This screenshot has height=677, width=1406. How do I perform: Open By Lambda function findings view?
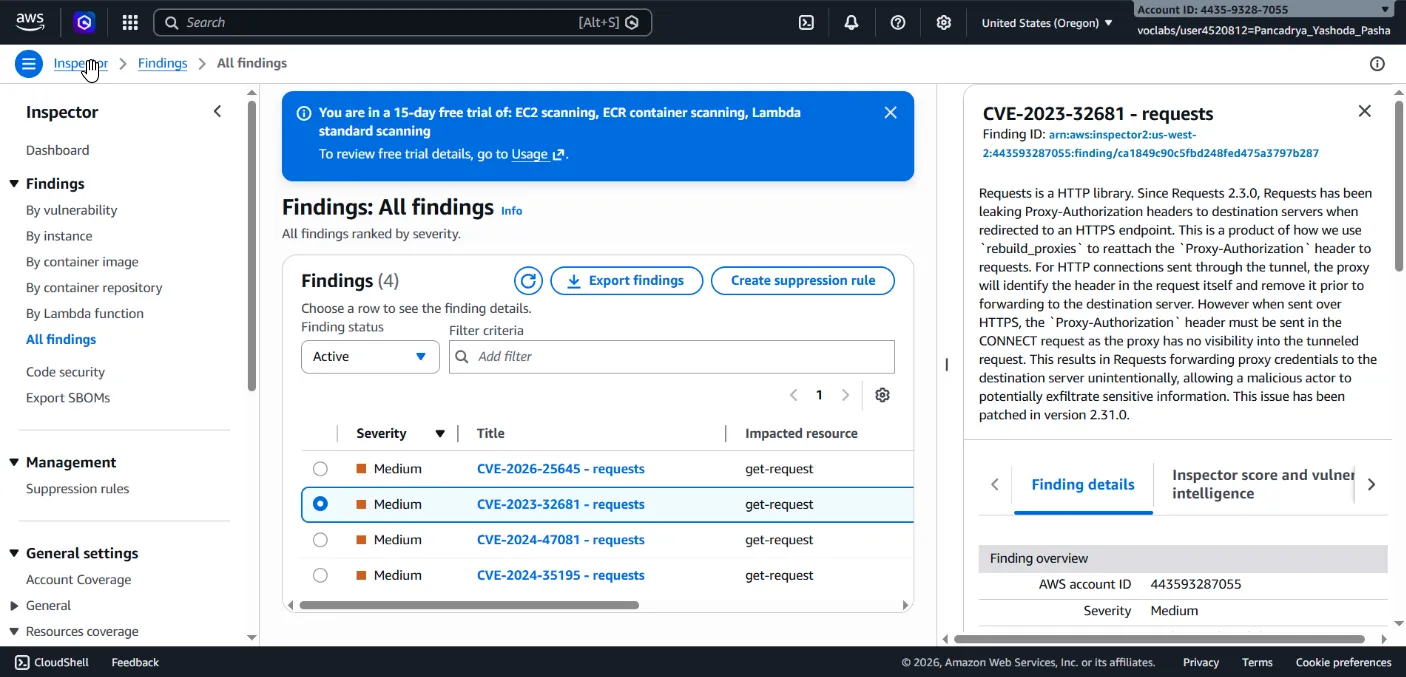[85, 313]
